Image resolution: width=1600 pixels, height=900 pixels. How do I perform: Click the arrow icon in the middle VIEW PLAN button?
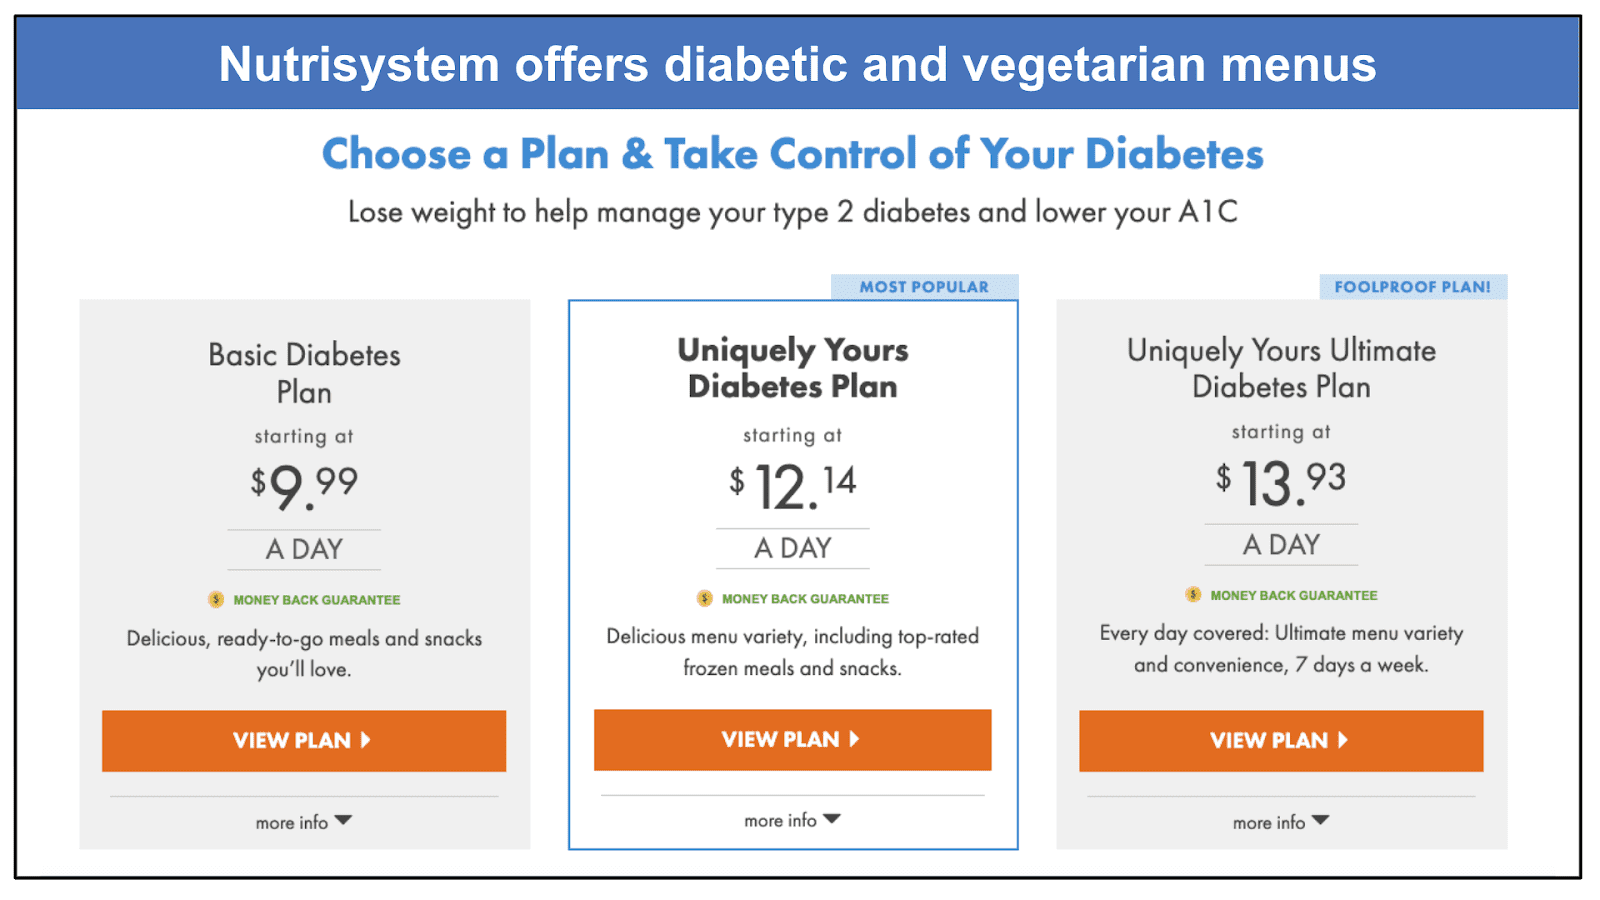click(x=855, y=740)
